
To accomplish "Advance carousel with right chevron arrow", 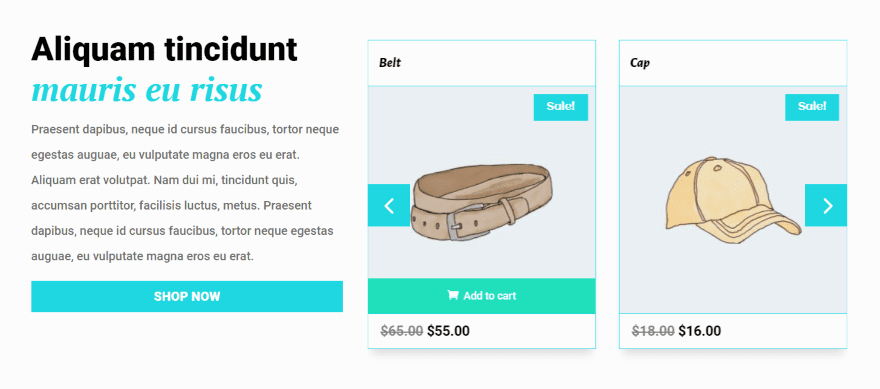I will tap(826, 205).
